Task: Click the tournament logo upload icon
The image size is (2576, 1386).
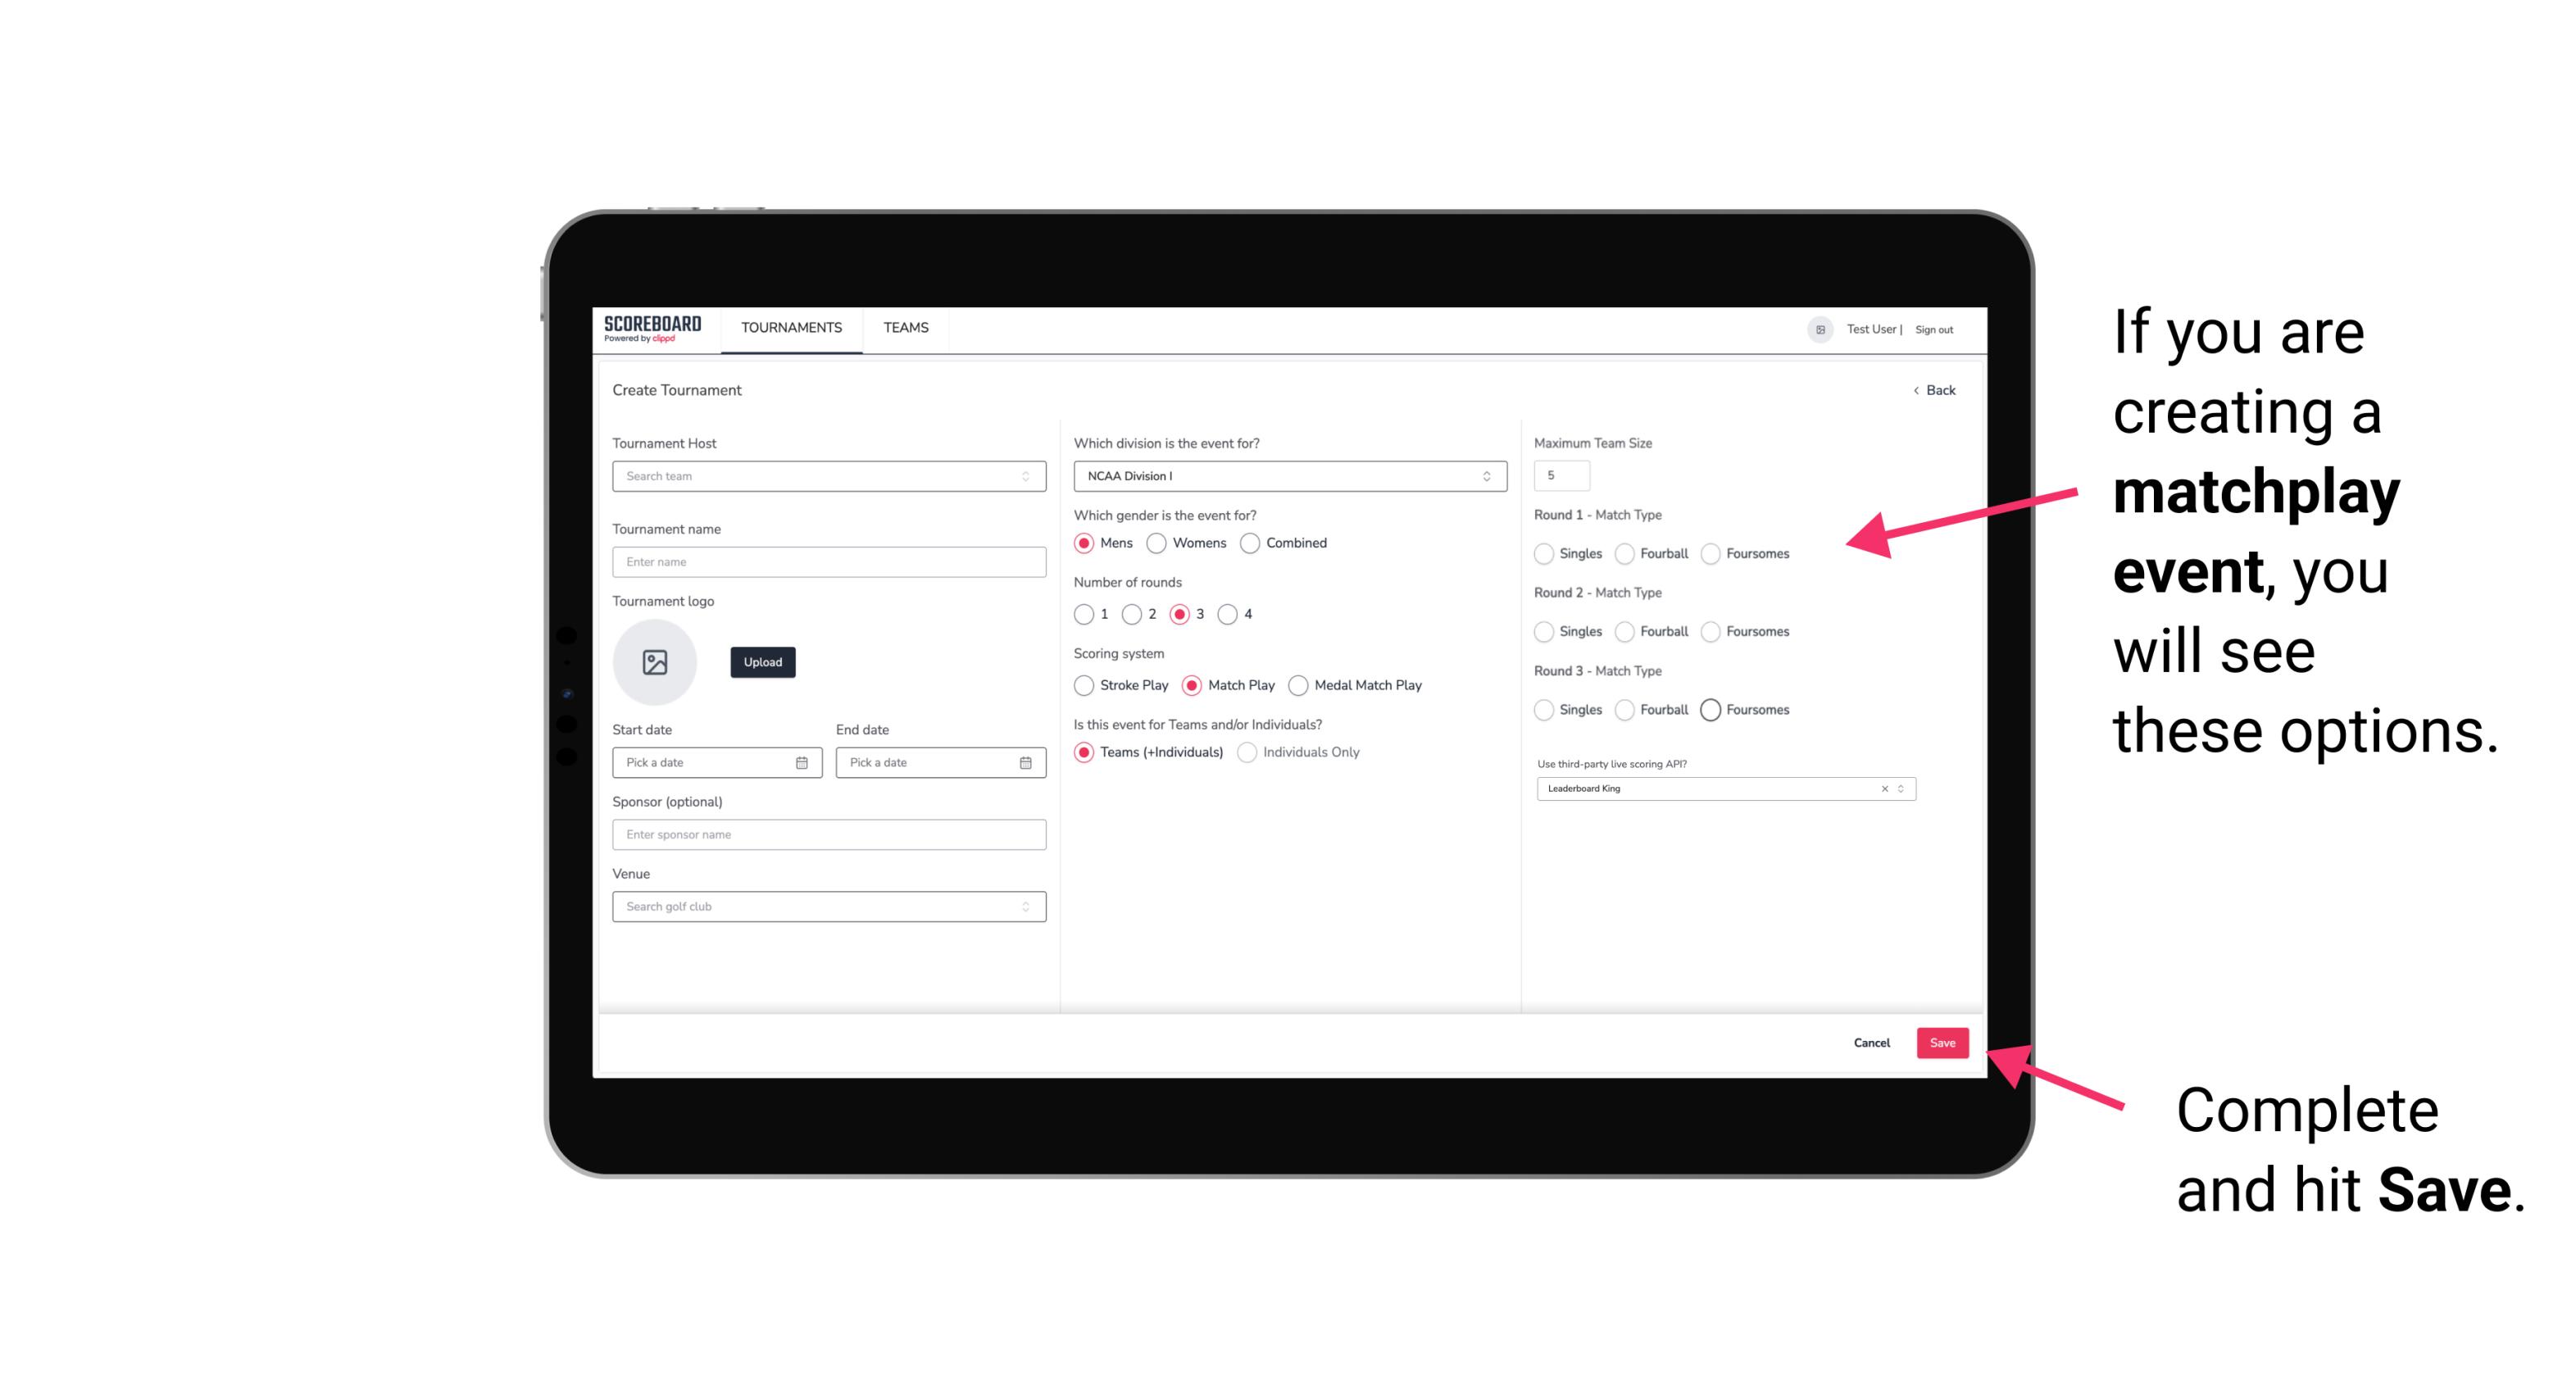Action: 655,662
